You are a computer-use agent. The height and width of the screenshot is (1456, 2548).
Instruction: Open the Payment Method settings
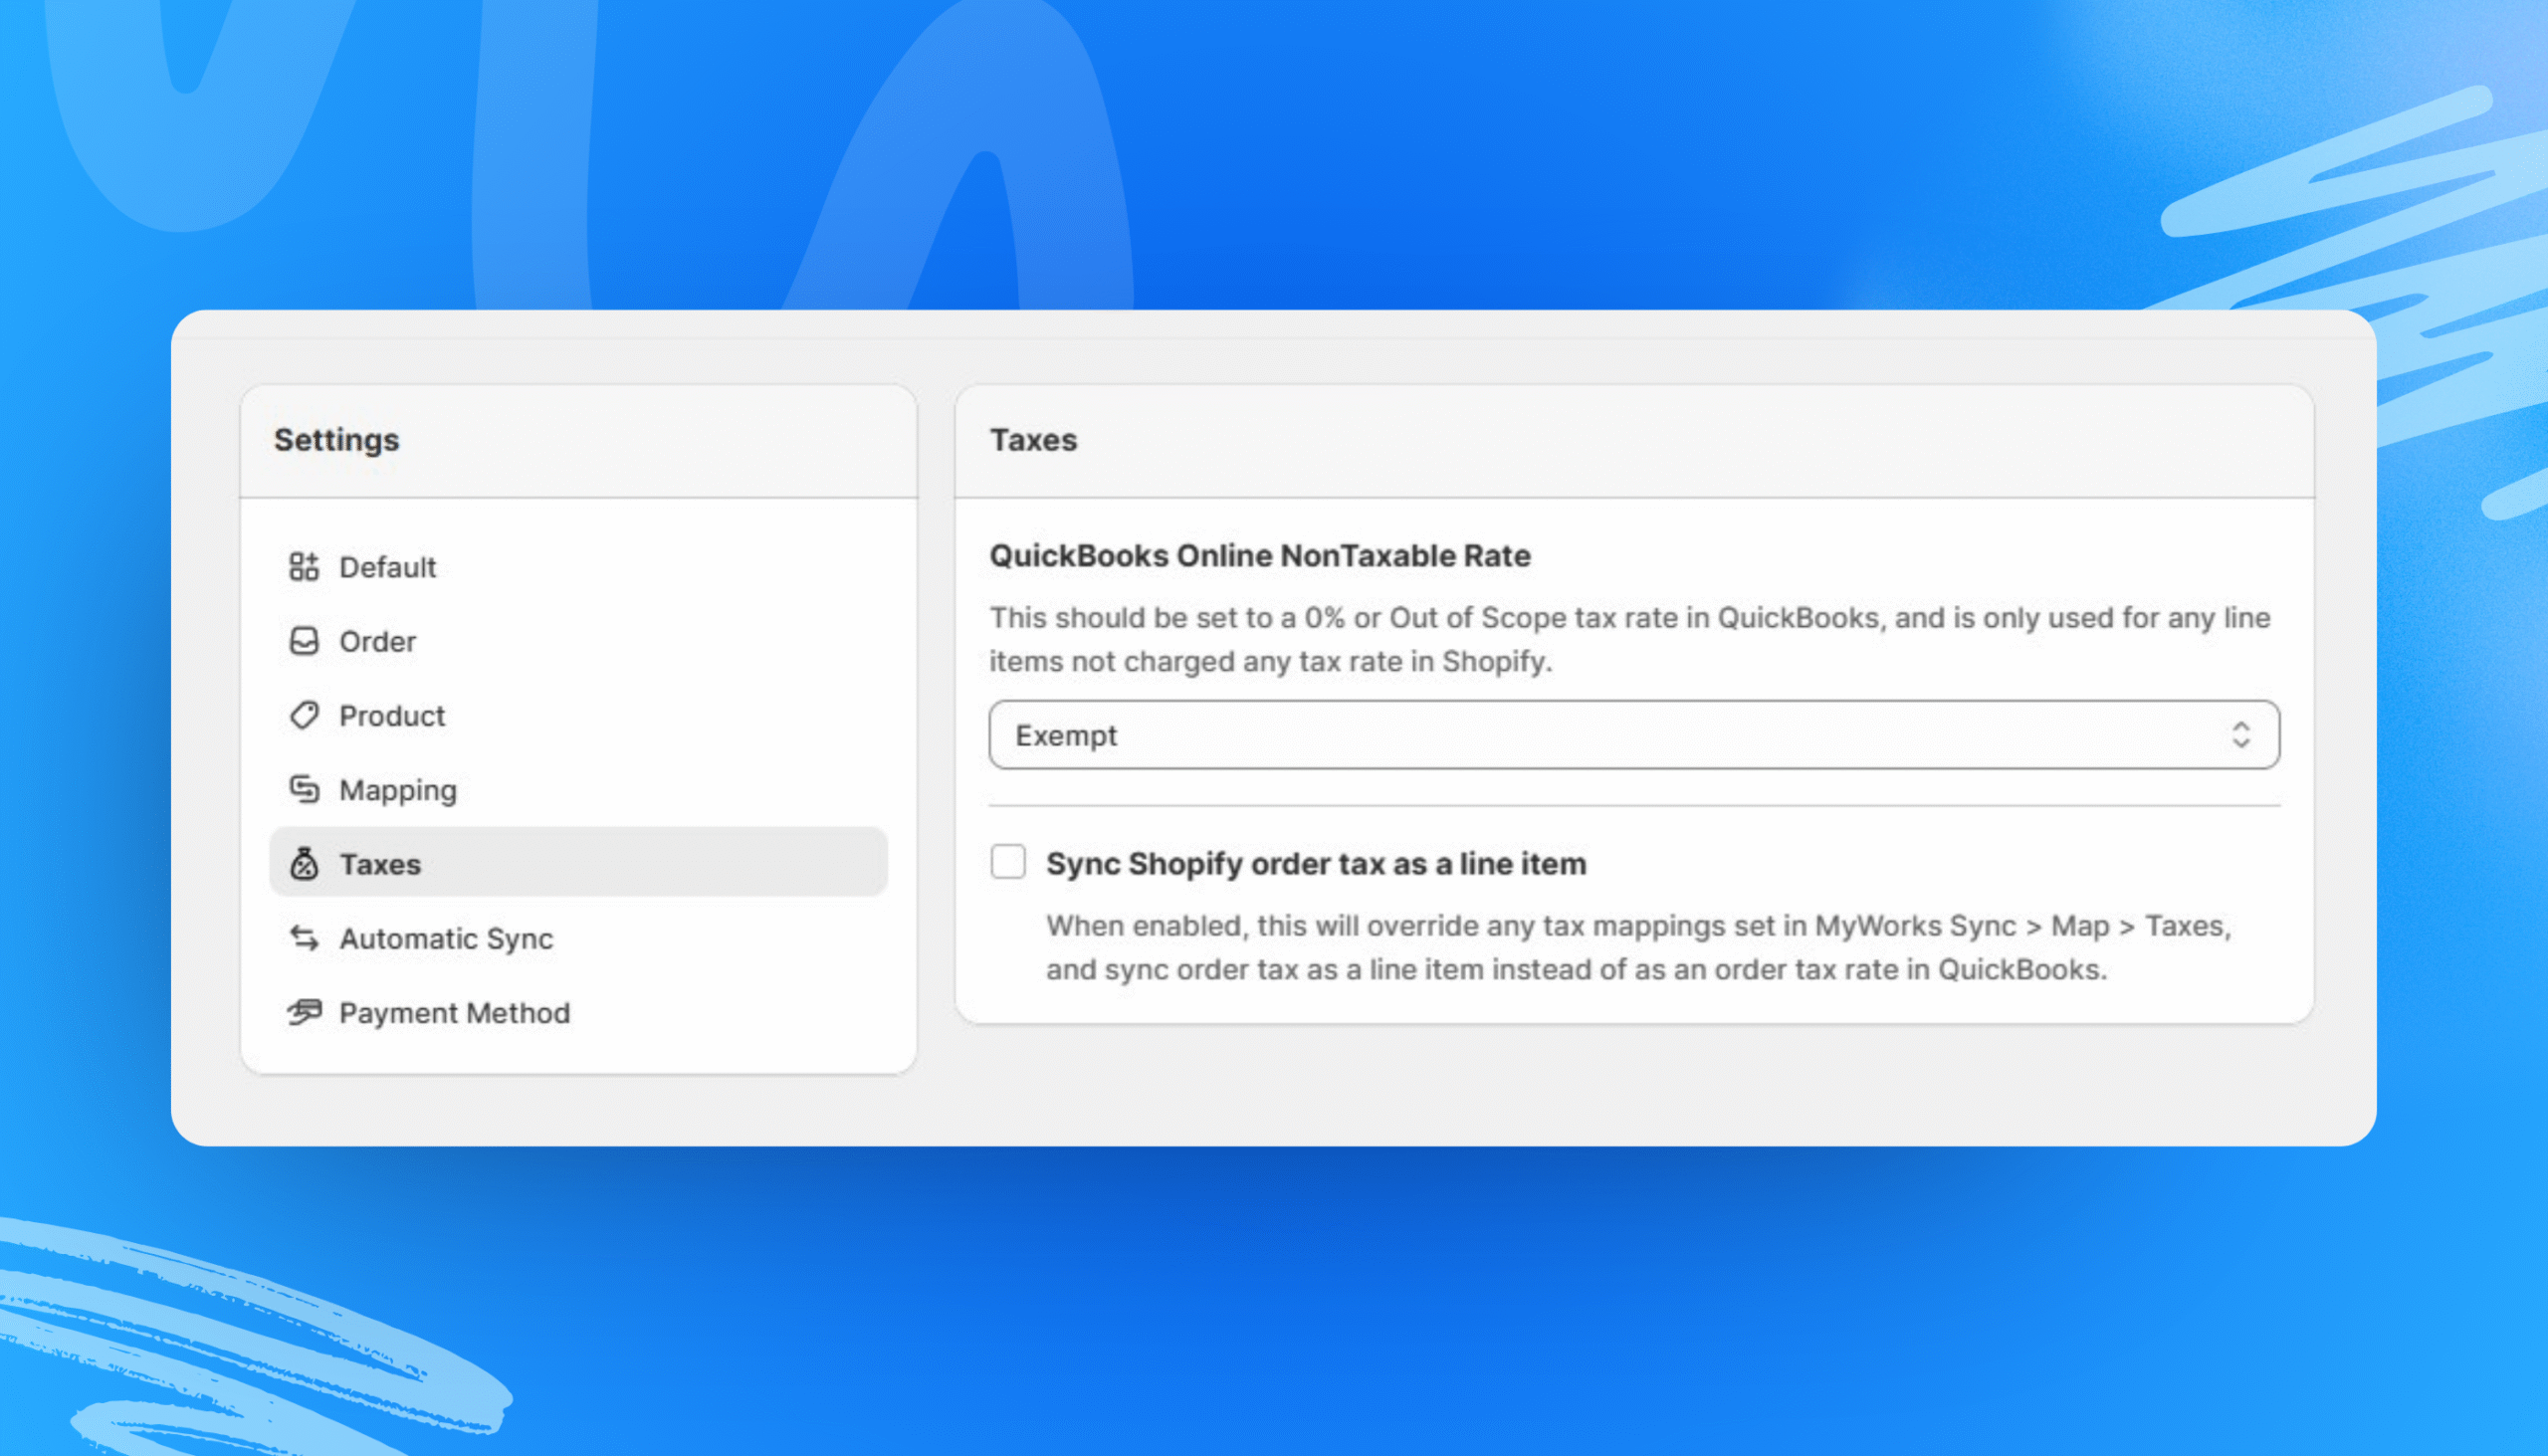tap(454, 1012)
